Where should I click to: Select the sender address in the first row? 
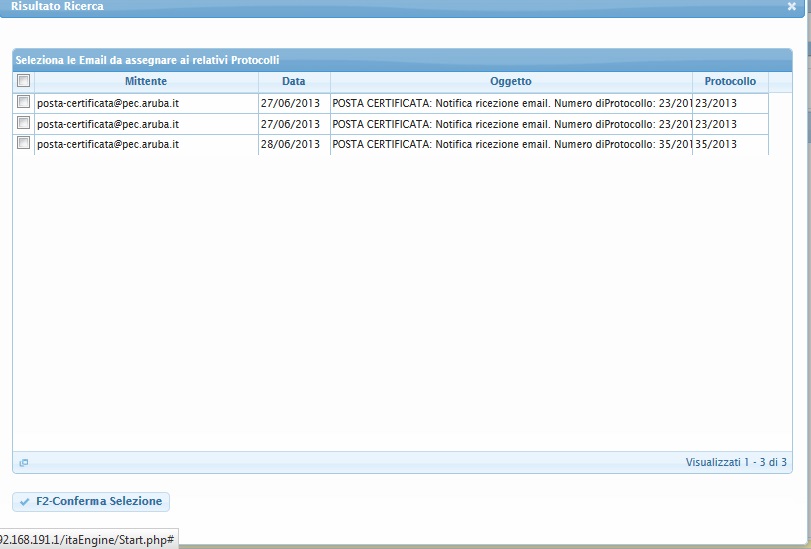coord(108,103)
